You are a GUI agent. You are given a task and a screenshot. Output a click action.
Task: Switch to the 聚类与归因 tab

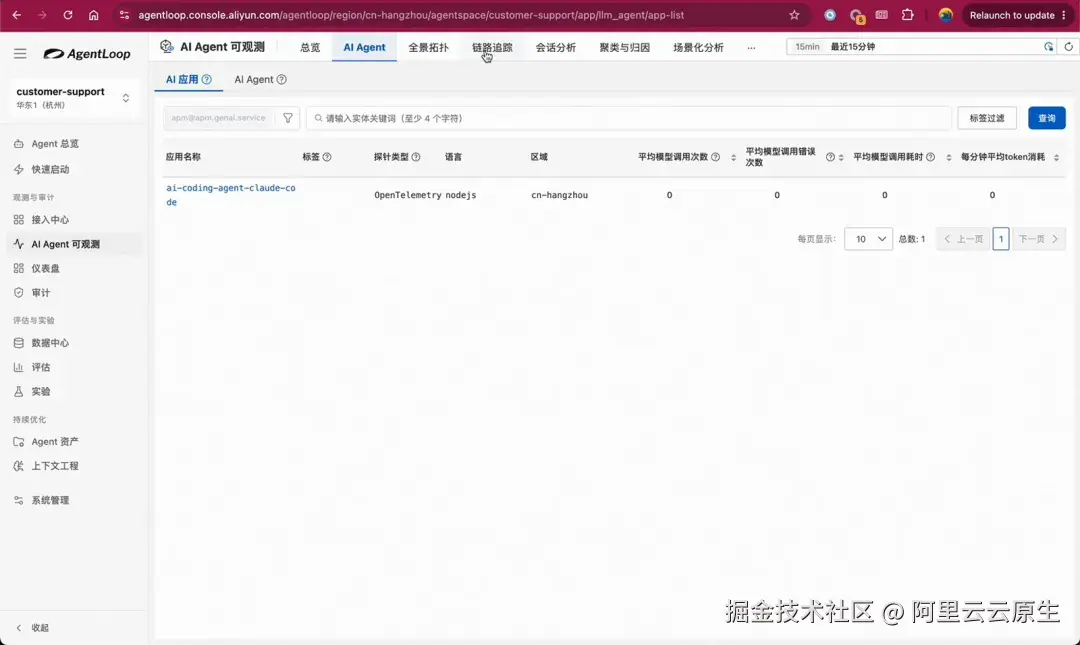(x=625, y=47)
